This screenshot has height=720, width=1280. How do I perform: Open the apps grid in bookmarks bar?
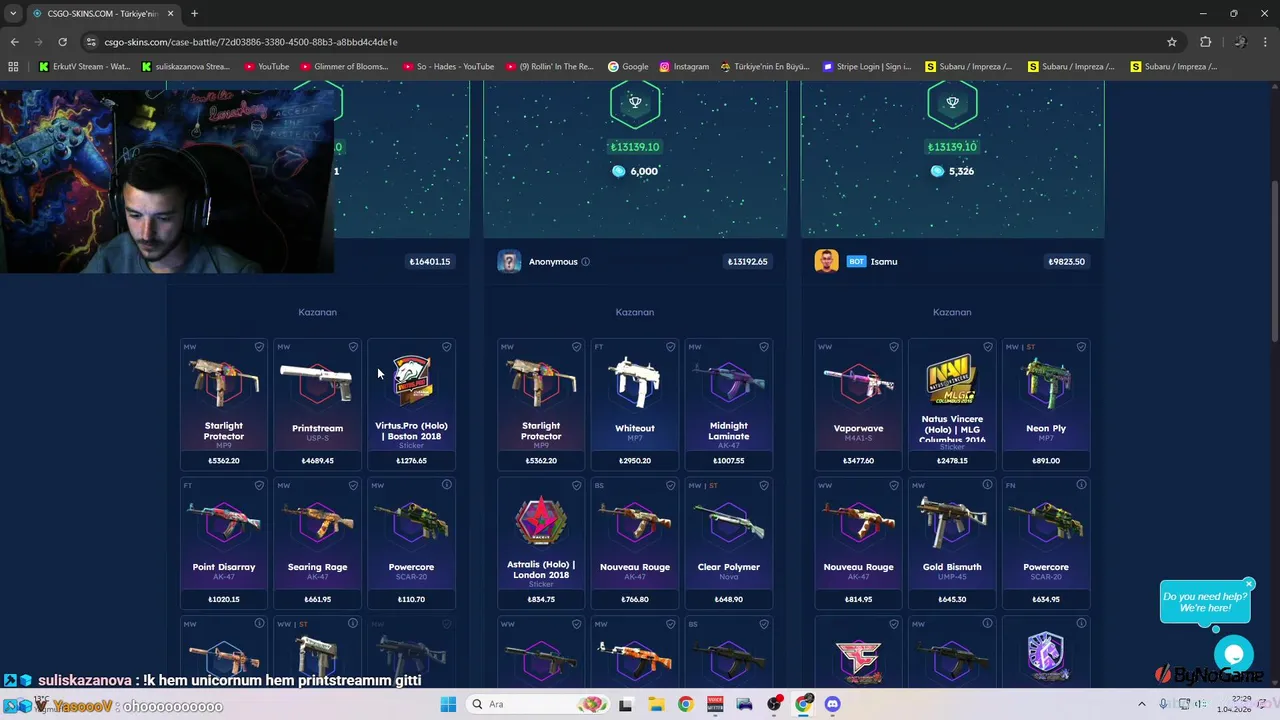coord(13,67)
